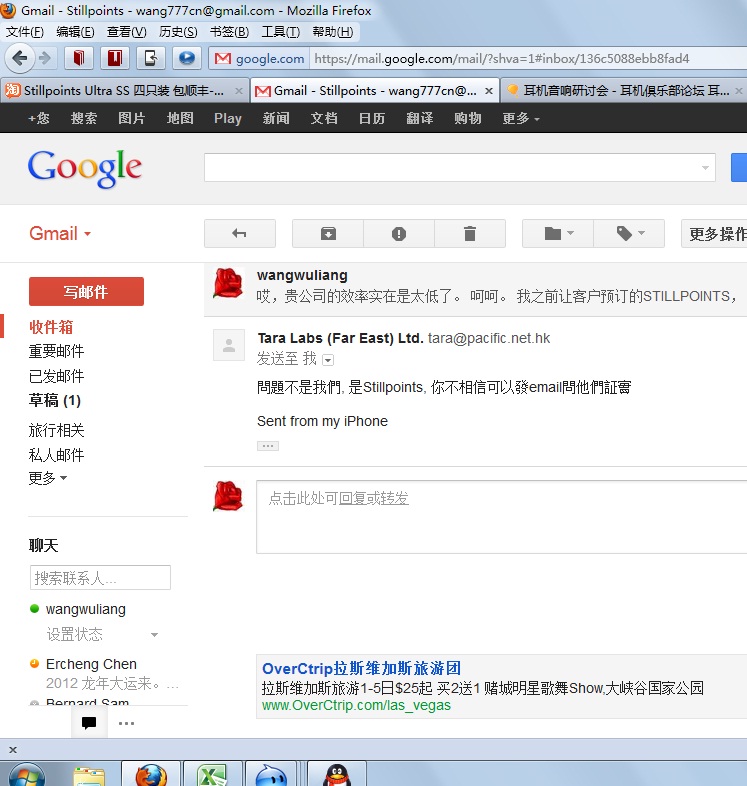Delete the conversation with trash icon

(x=470, y=234)
